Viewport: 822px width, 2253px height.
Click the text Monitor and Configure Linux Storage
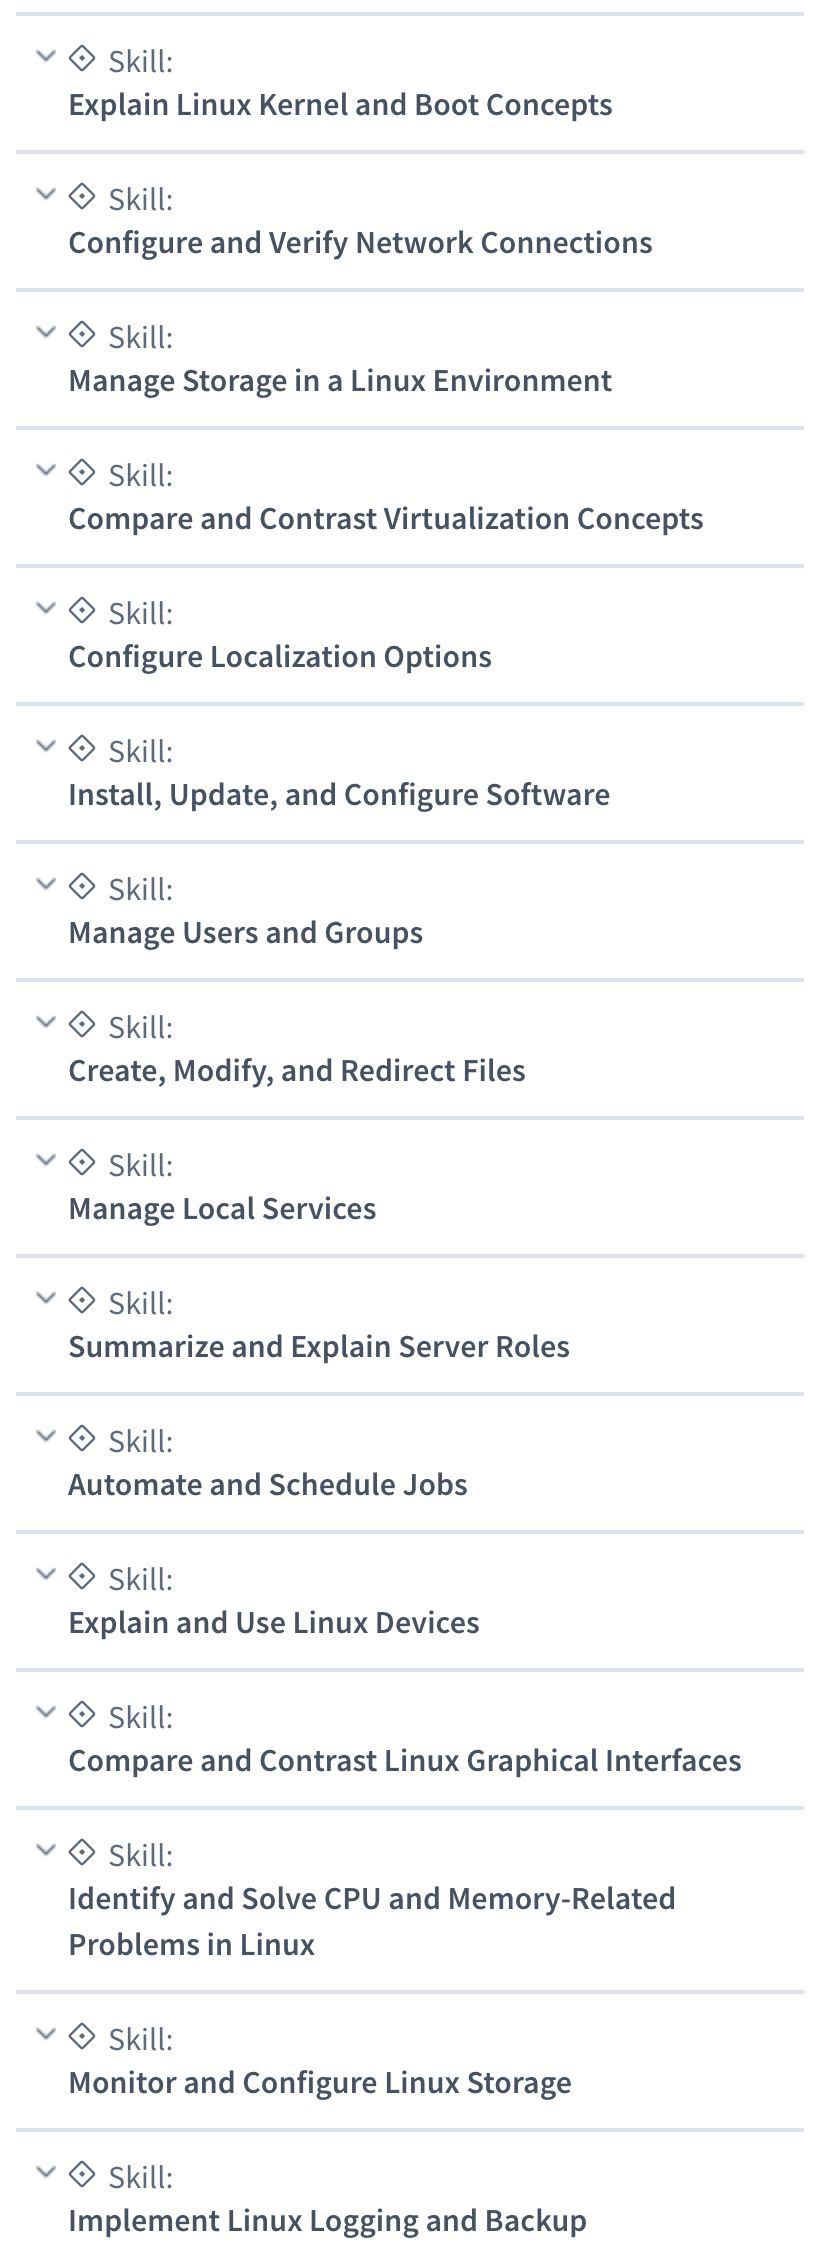[320, 2083]
